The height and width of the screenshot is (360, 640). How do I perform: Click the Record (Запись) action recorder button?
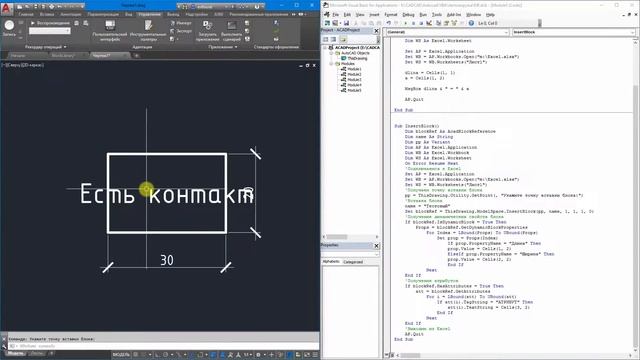pyautogui.click(x=9, y=29)
